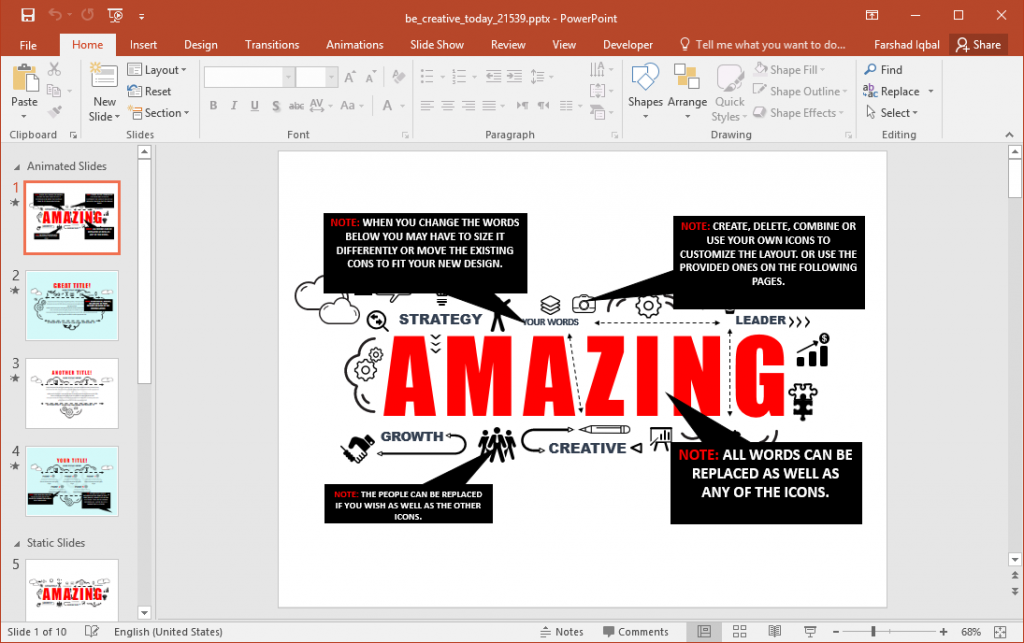Apply Italic formatting to text
This screenshot has width=1024, height=643.
tap(232, 105)
